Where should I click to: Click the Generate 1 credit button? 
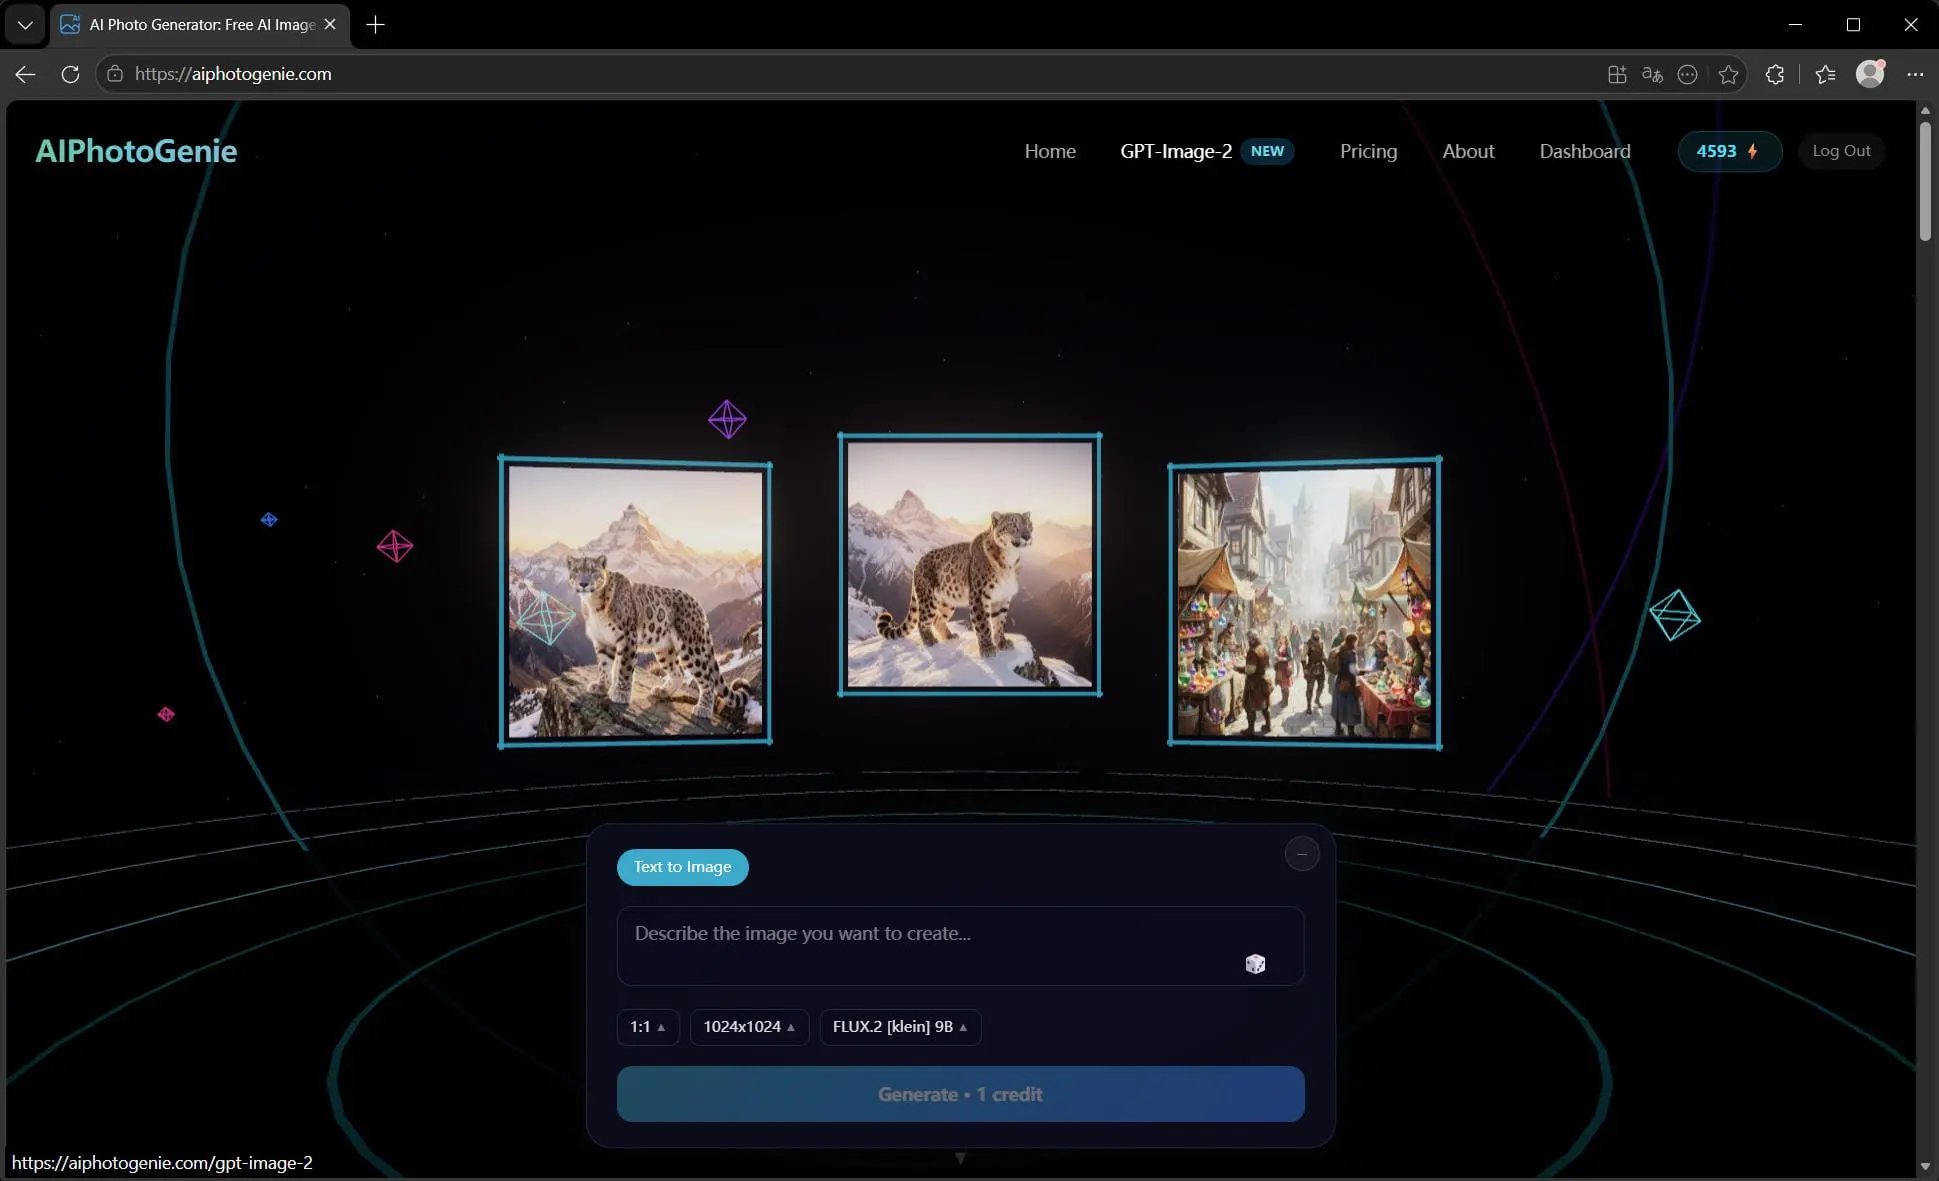coord(960,1094)
